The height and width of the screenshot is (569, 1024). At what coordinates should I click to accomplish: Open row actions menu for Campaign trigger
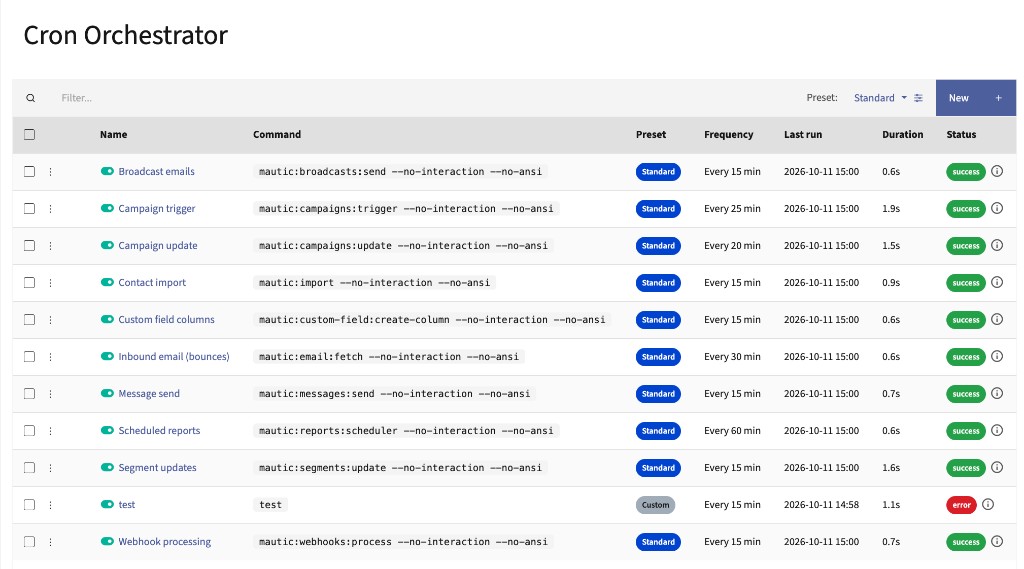(50, 209)
